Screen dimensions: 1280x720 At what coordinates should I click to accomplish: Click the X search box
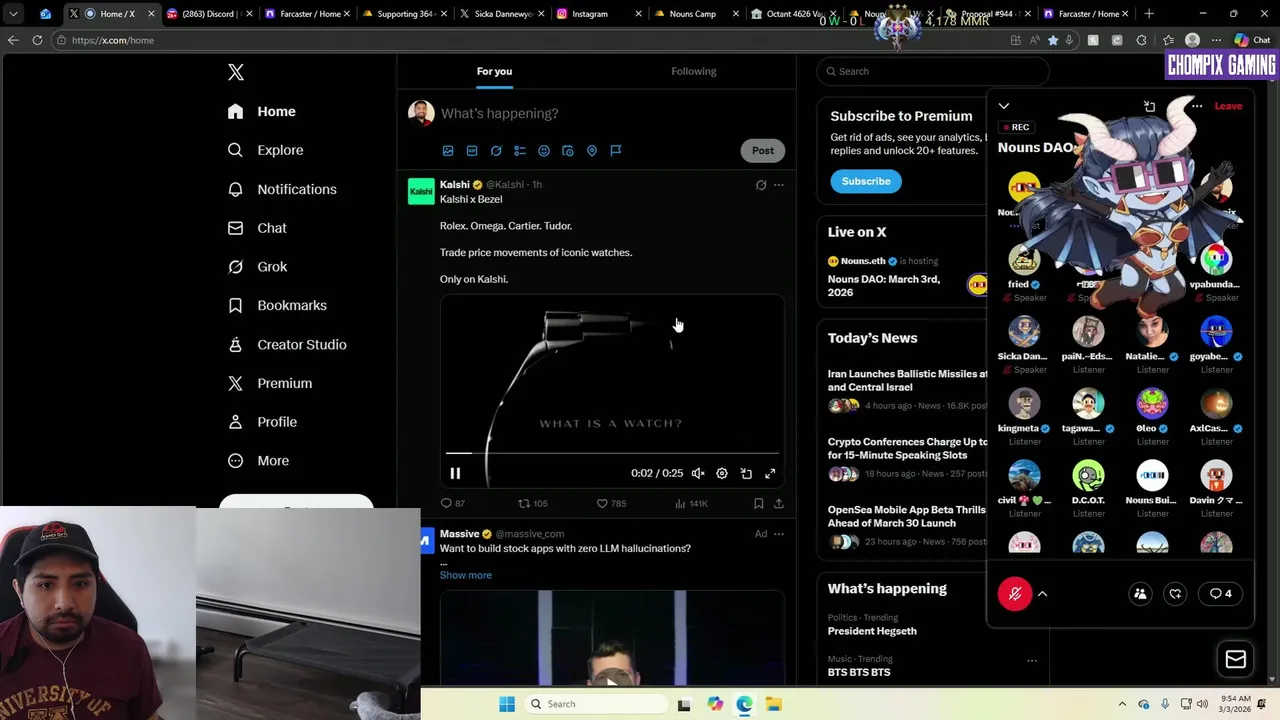coord(933,71)
